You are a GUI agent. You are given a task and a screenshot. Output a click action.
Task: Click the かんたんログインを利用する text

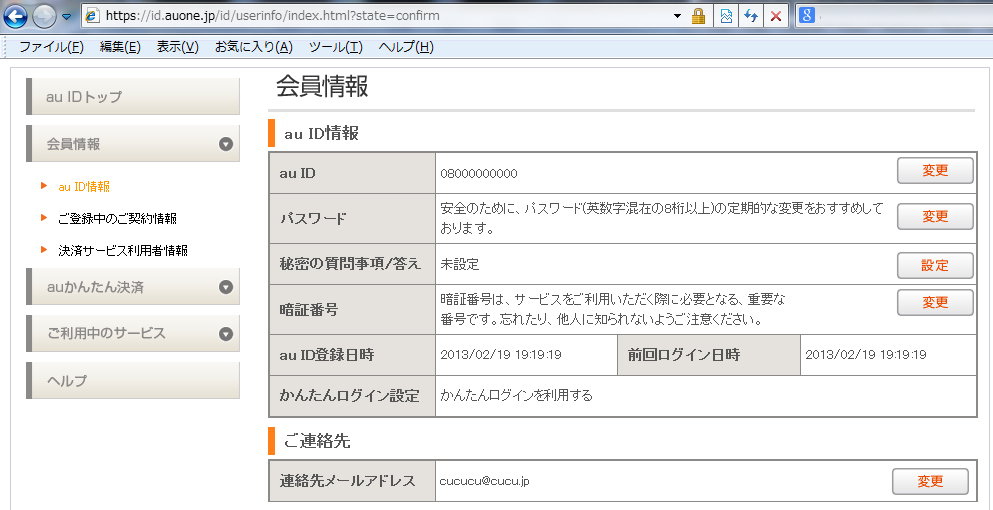[517, 396]
